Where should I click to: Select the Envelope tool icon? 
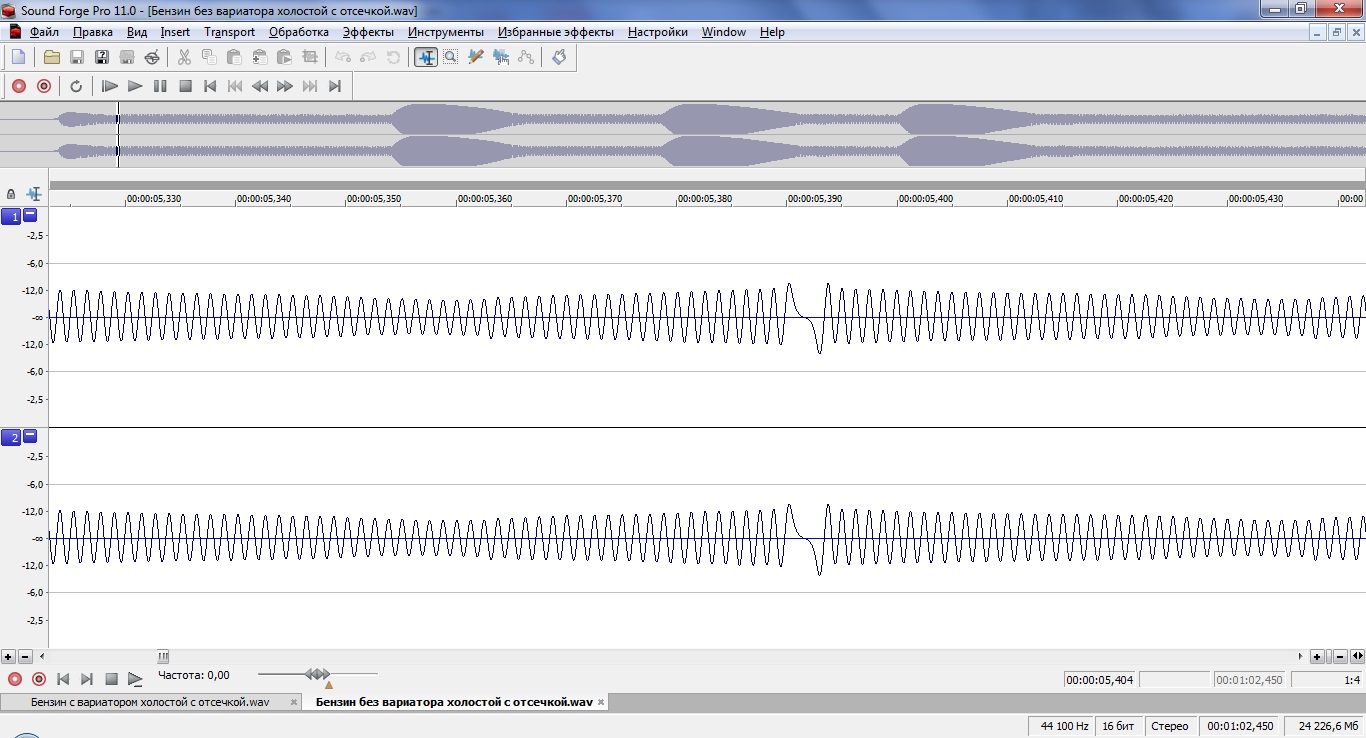526,57
